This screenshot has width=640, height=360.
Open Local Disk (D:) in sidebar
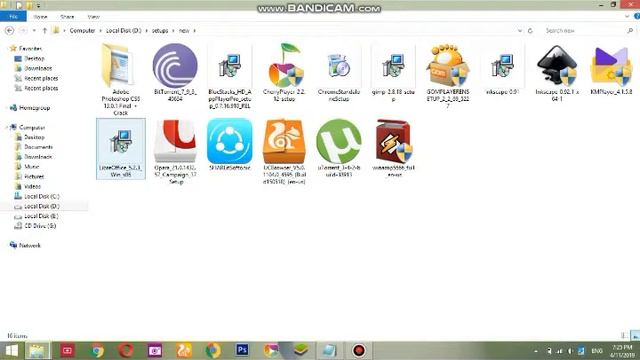click(42, 206)
